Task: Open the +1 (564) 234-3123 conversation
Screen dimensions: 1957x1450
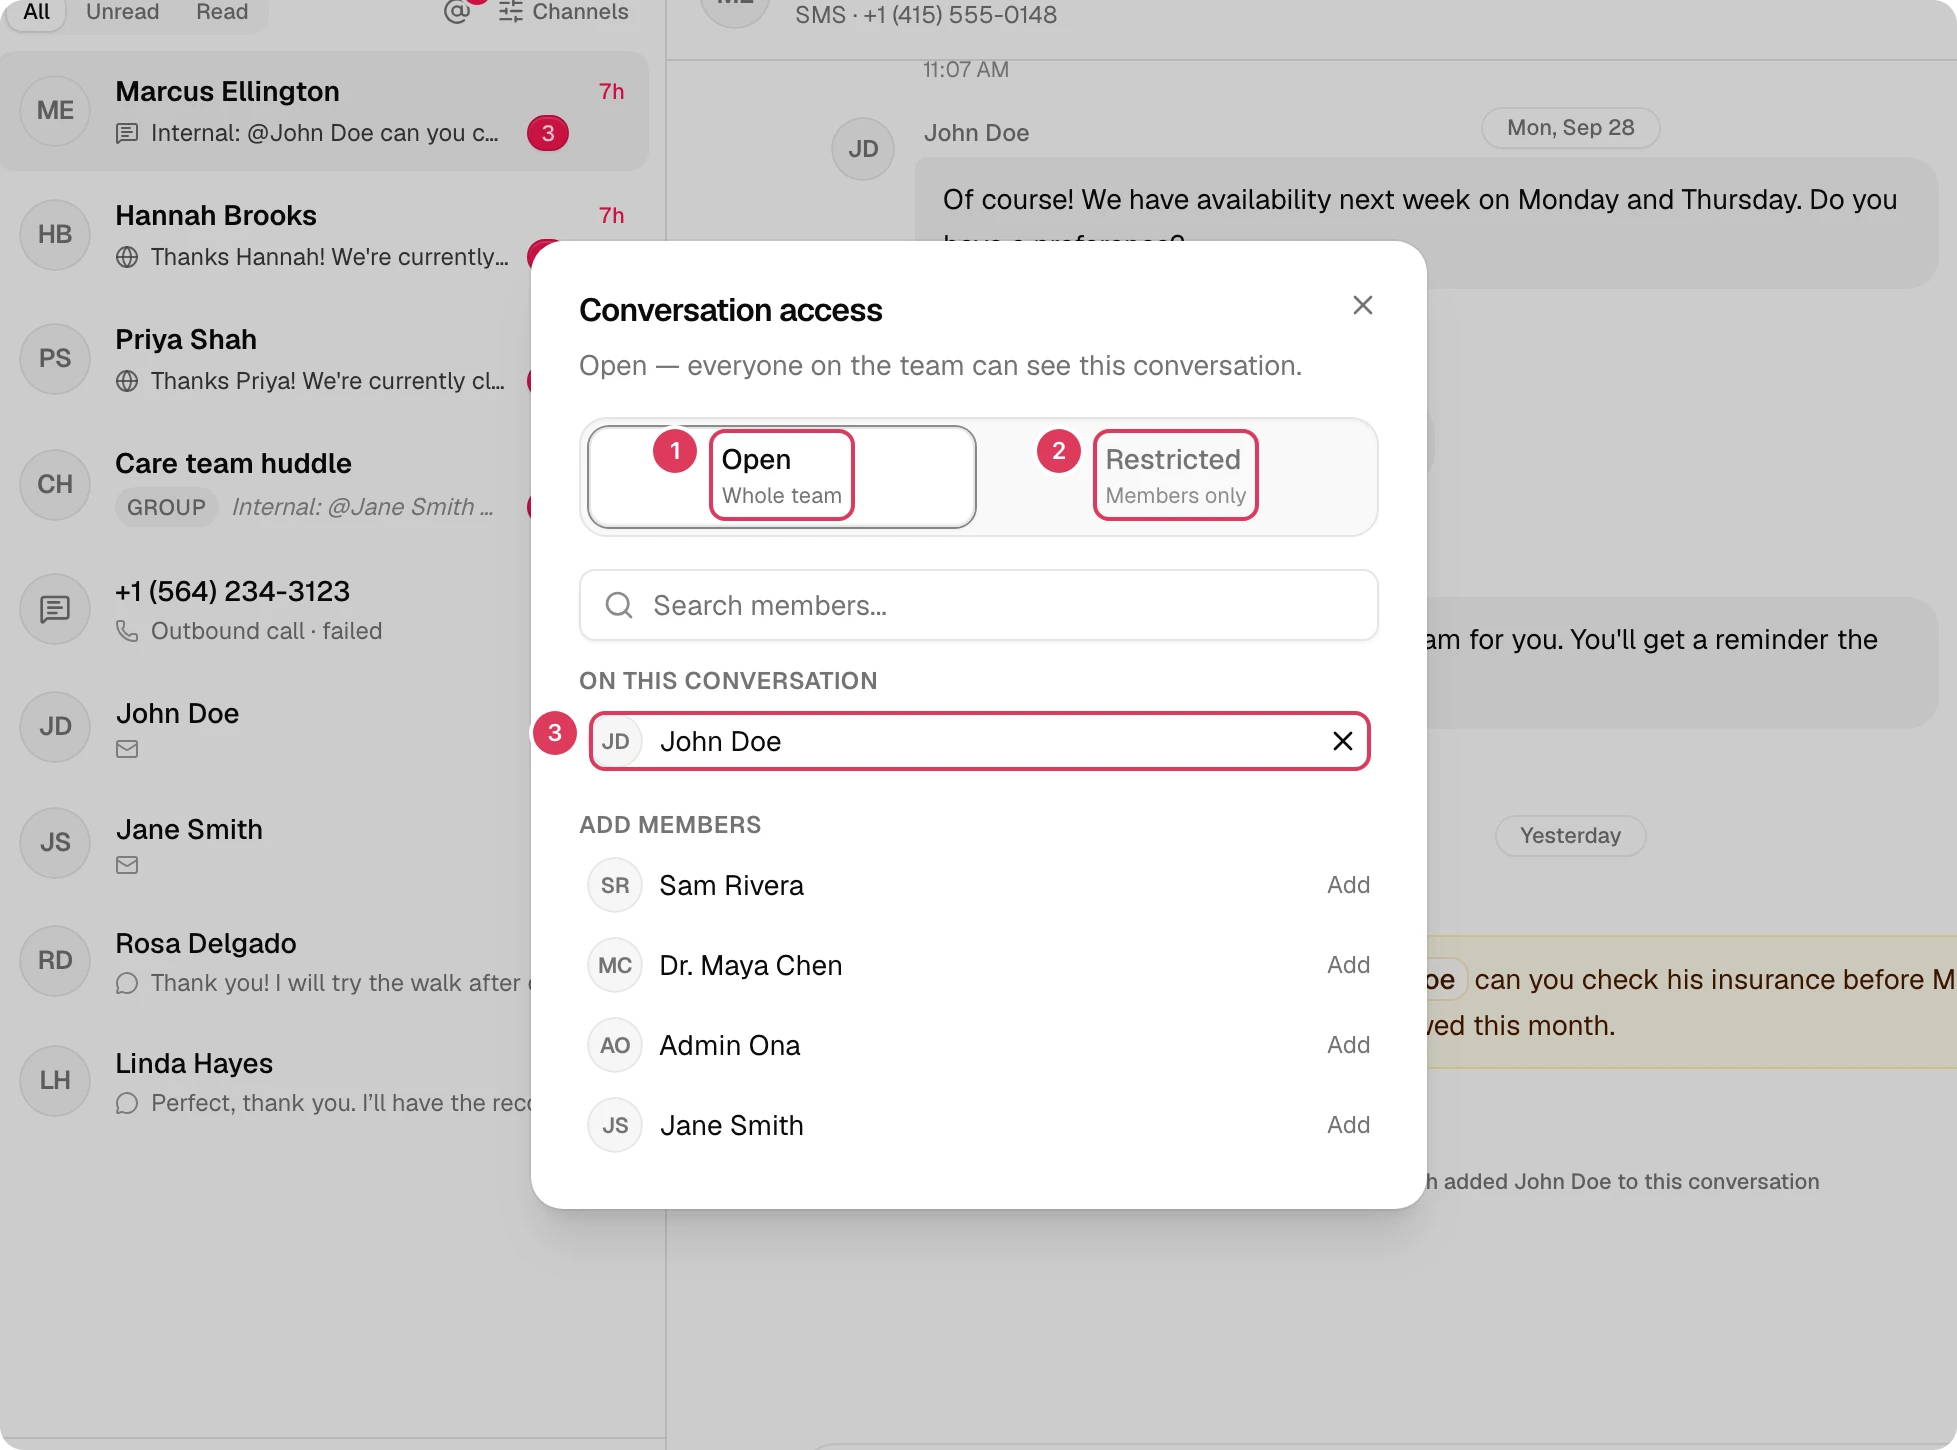Action: (324, 609)
